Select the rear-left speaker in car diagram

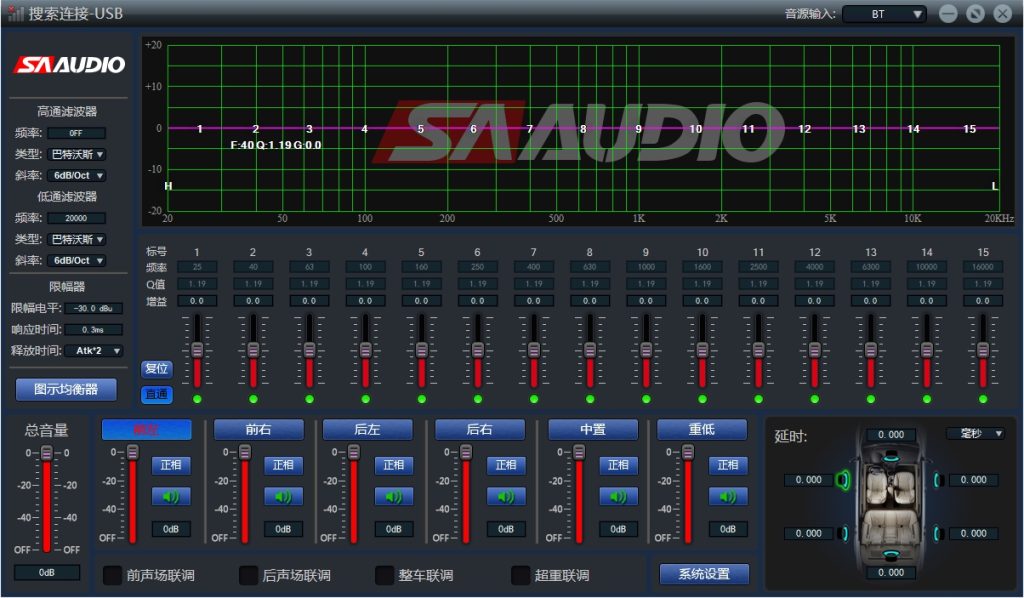844,533
